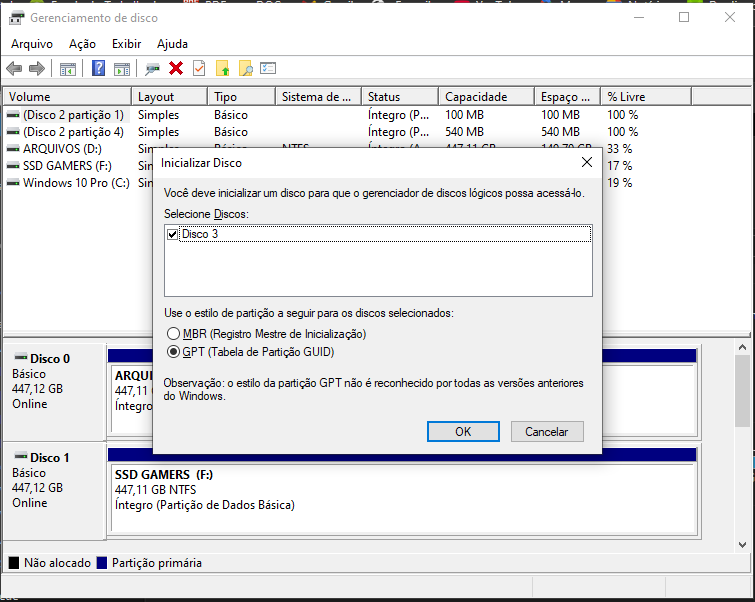Click the red X delete icon

pos(176,69)
